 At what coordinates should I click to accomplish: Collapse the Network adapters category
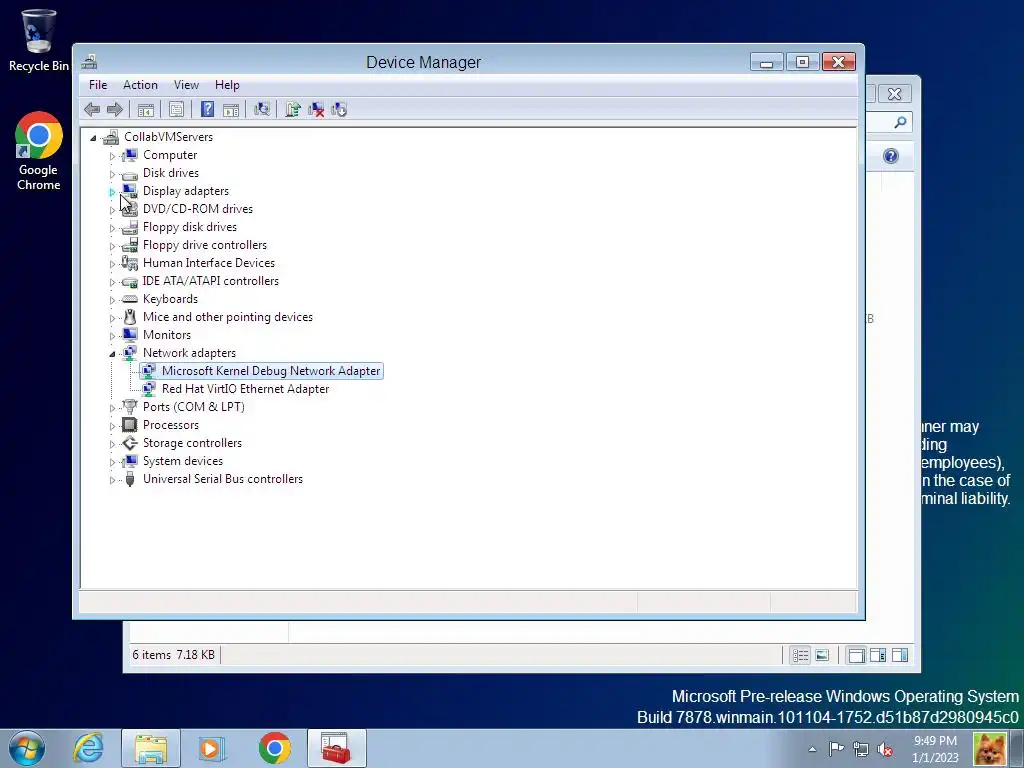112,354
